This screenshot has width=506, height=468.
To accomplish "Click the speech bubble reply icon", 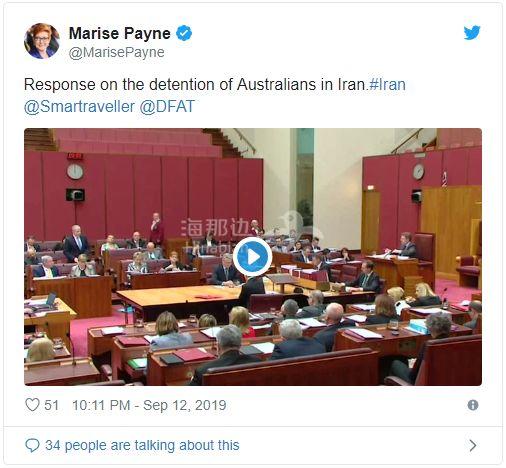I will (32, 445).
